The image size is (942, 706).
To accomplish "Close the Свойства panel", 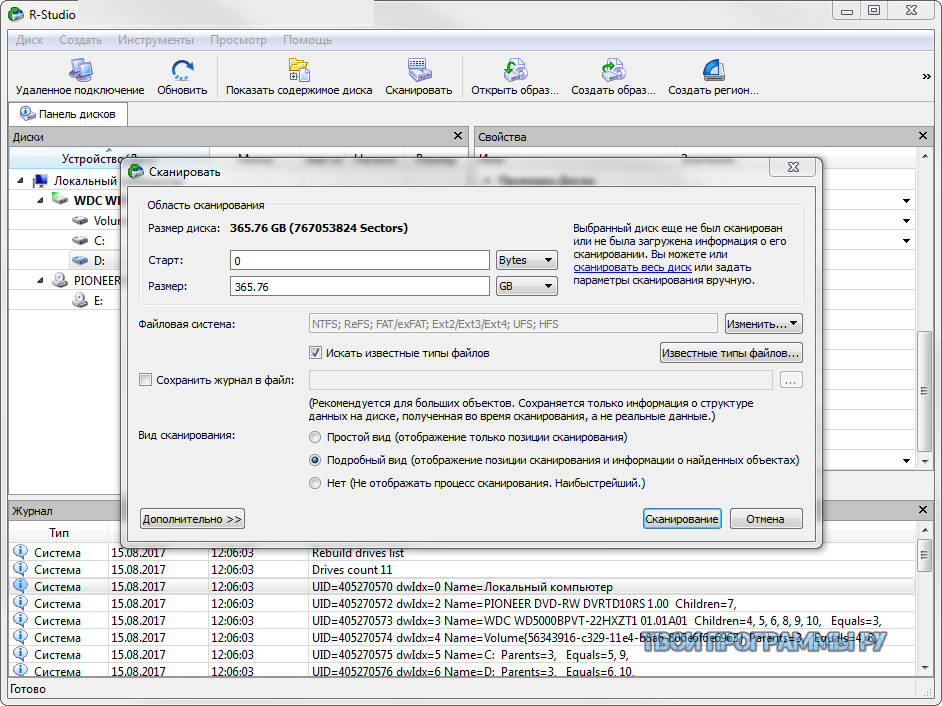I will pos(923,136).
